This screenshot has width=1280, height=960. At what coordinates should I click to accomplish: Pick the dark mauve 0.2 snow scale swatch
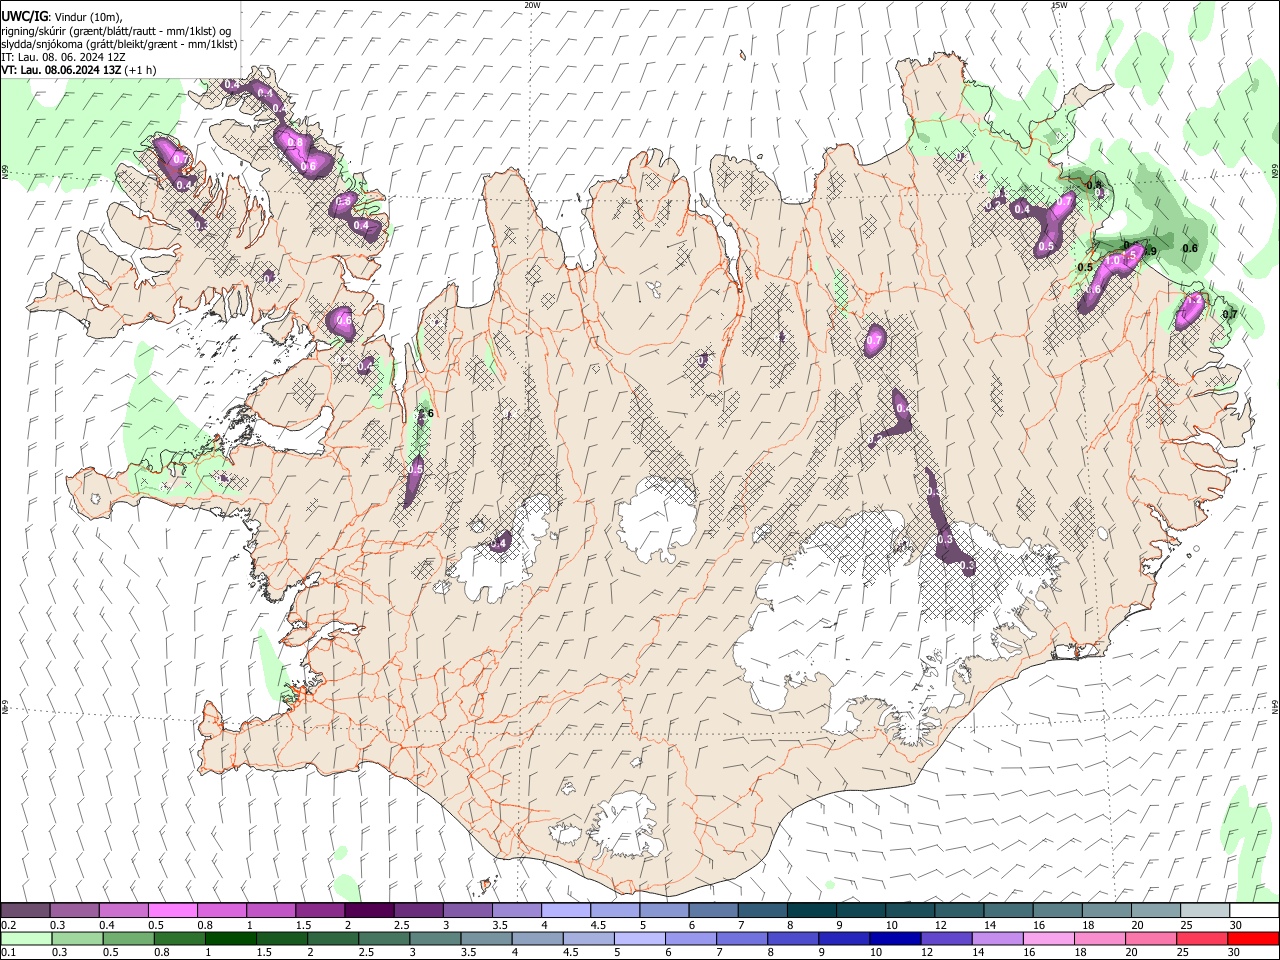(25, 911)
